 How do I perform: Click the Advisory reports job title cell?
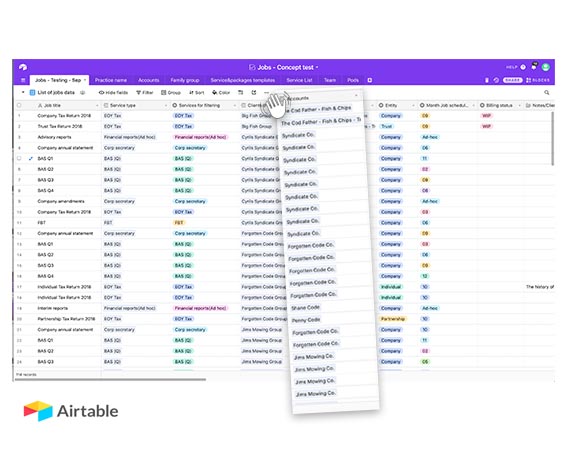(54, 137)
